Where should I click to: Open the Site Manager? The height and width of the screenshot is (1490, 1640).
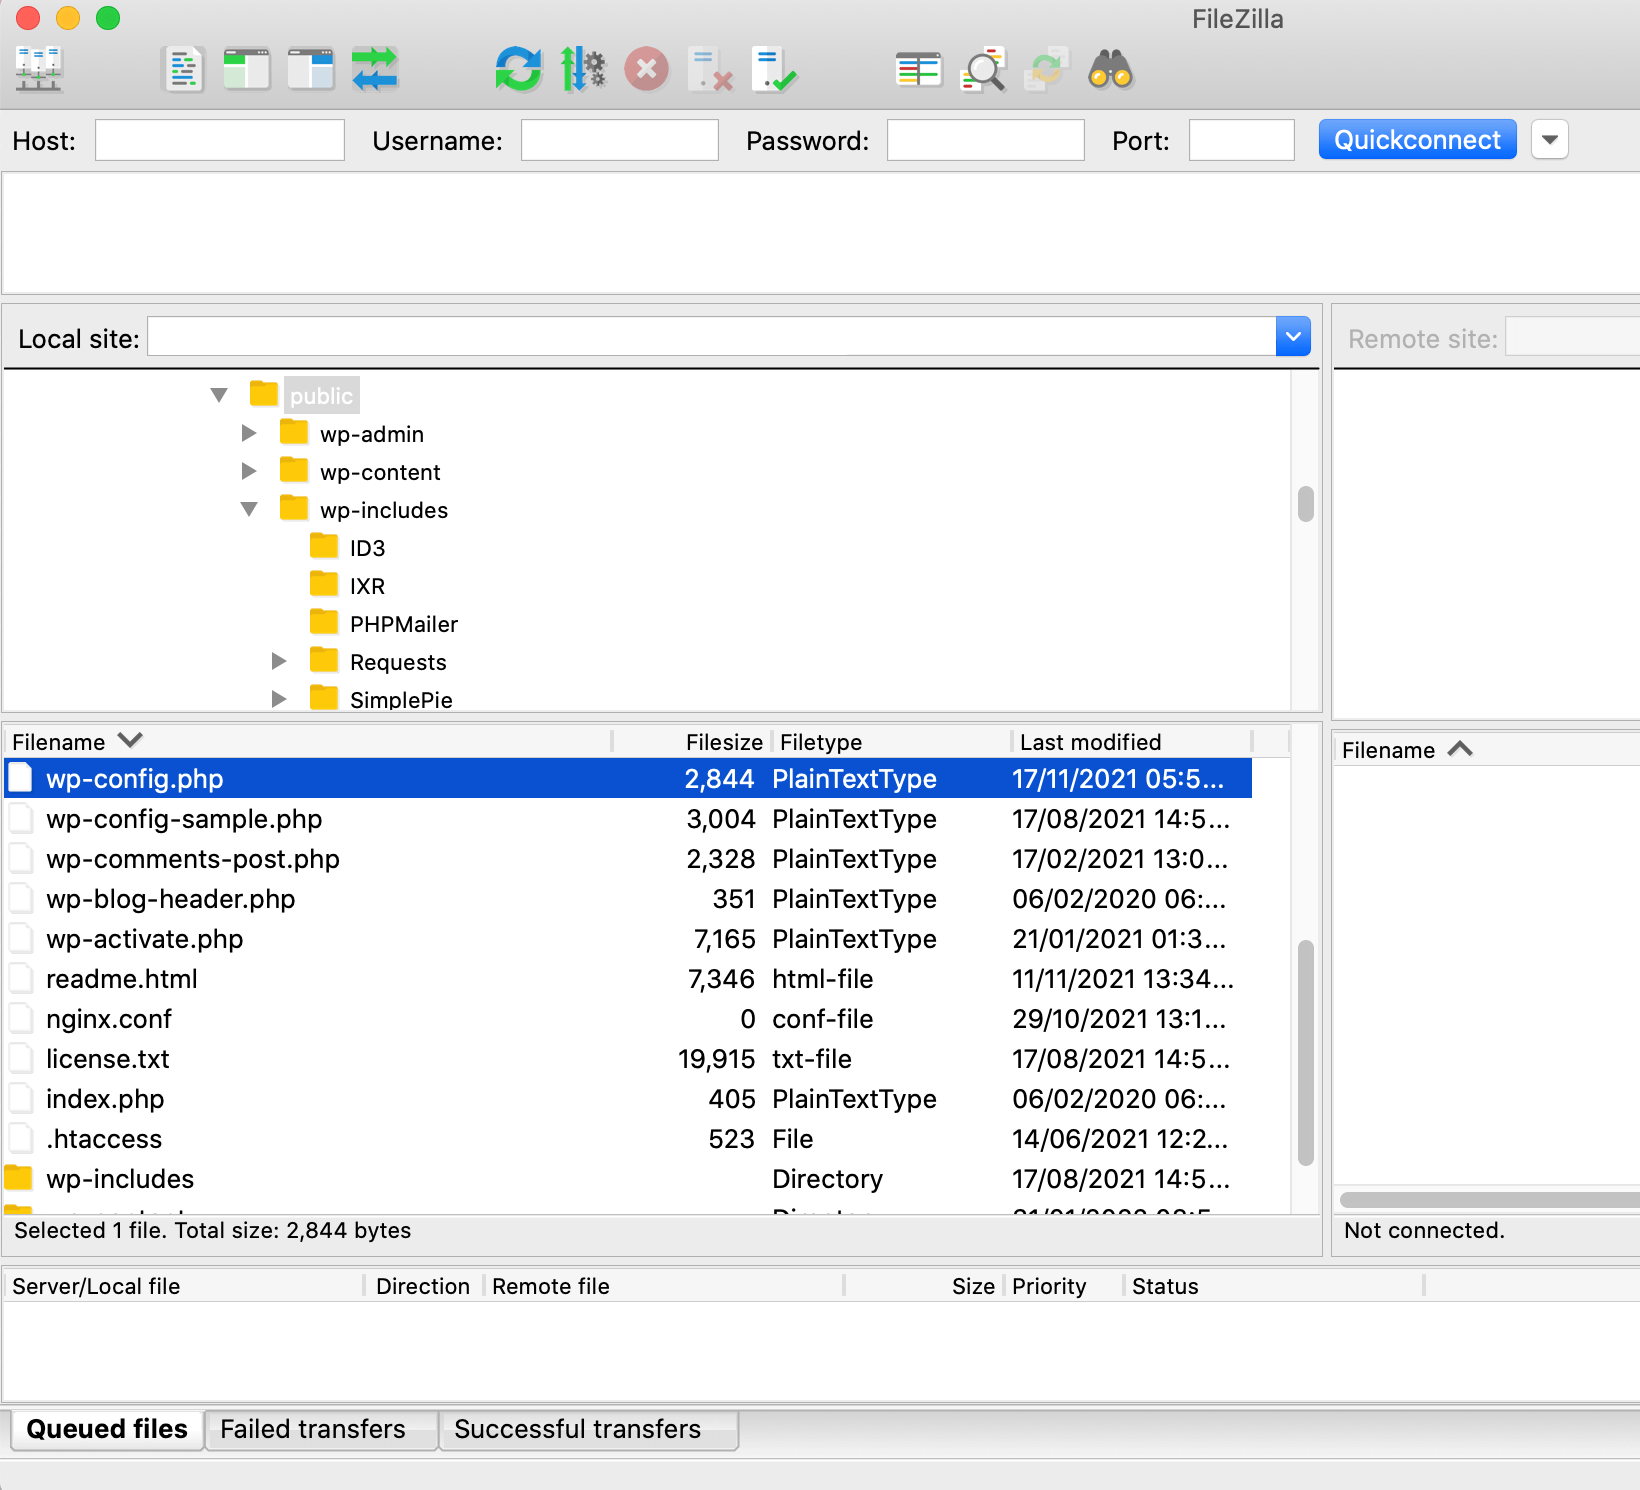pos(40,68)
